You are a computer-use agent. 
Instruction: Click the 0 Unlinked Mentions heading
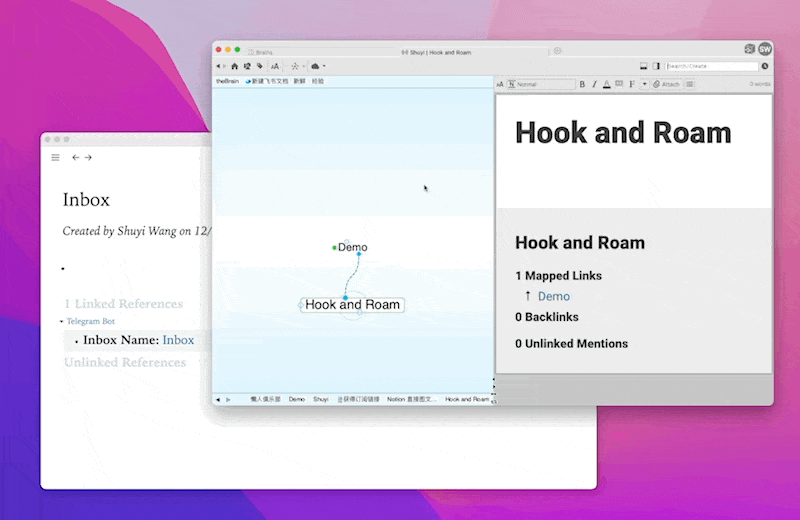coord(571,343)
